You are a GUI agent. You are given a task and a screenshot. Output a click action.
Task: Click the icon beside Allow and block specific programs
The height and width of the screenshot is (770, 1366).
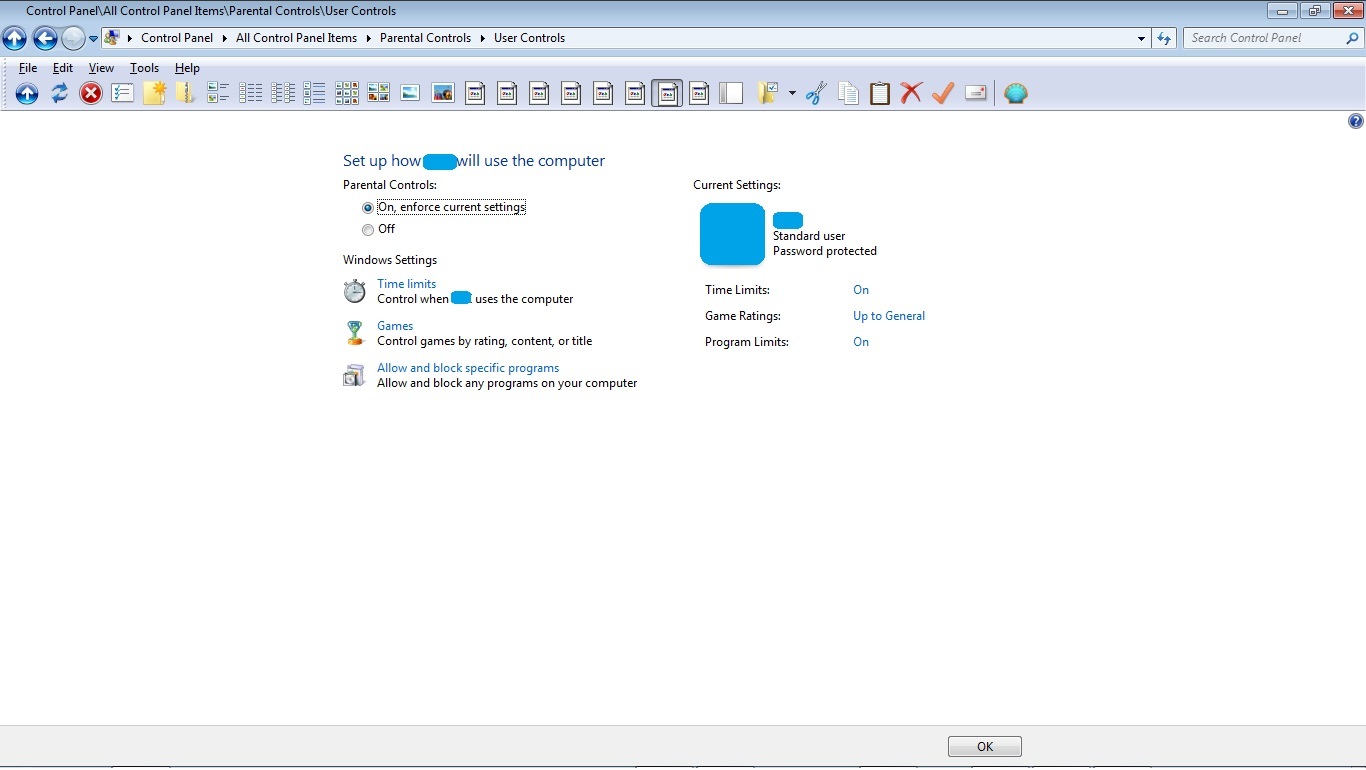click(x=354, y=375)
